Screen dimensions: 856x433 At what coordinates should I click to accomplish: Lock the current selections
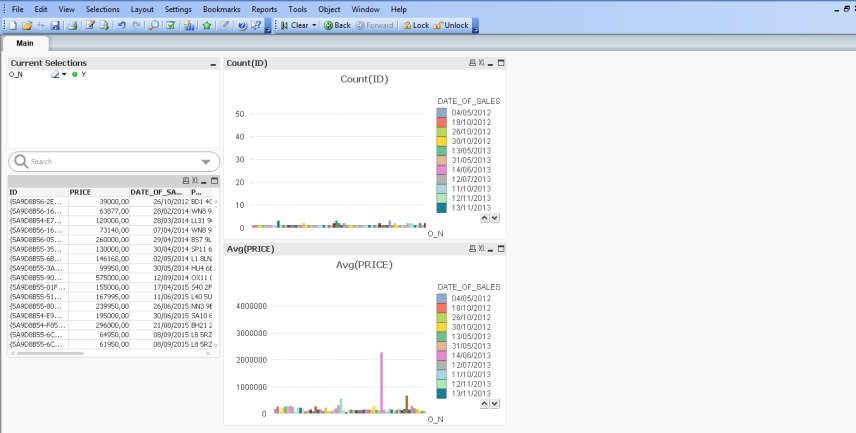[x=416, y=25]
